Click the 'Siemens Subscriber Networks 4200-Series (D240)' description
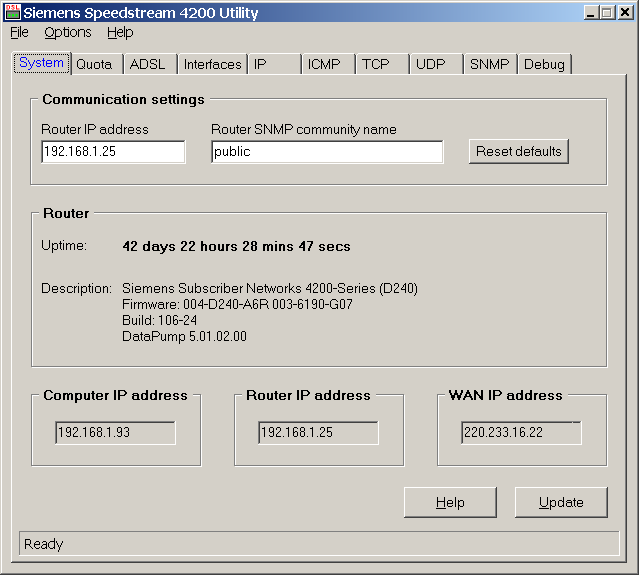 point(270,289)
